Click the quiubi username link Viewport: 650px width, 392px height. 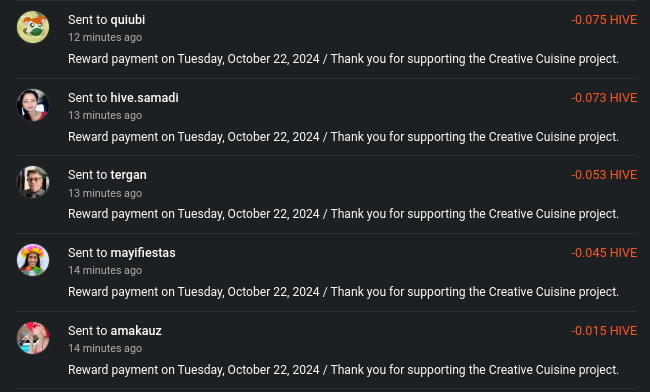pos(128,20)
